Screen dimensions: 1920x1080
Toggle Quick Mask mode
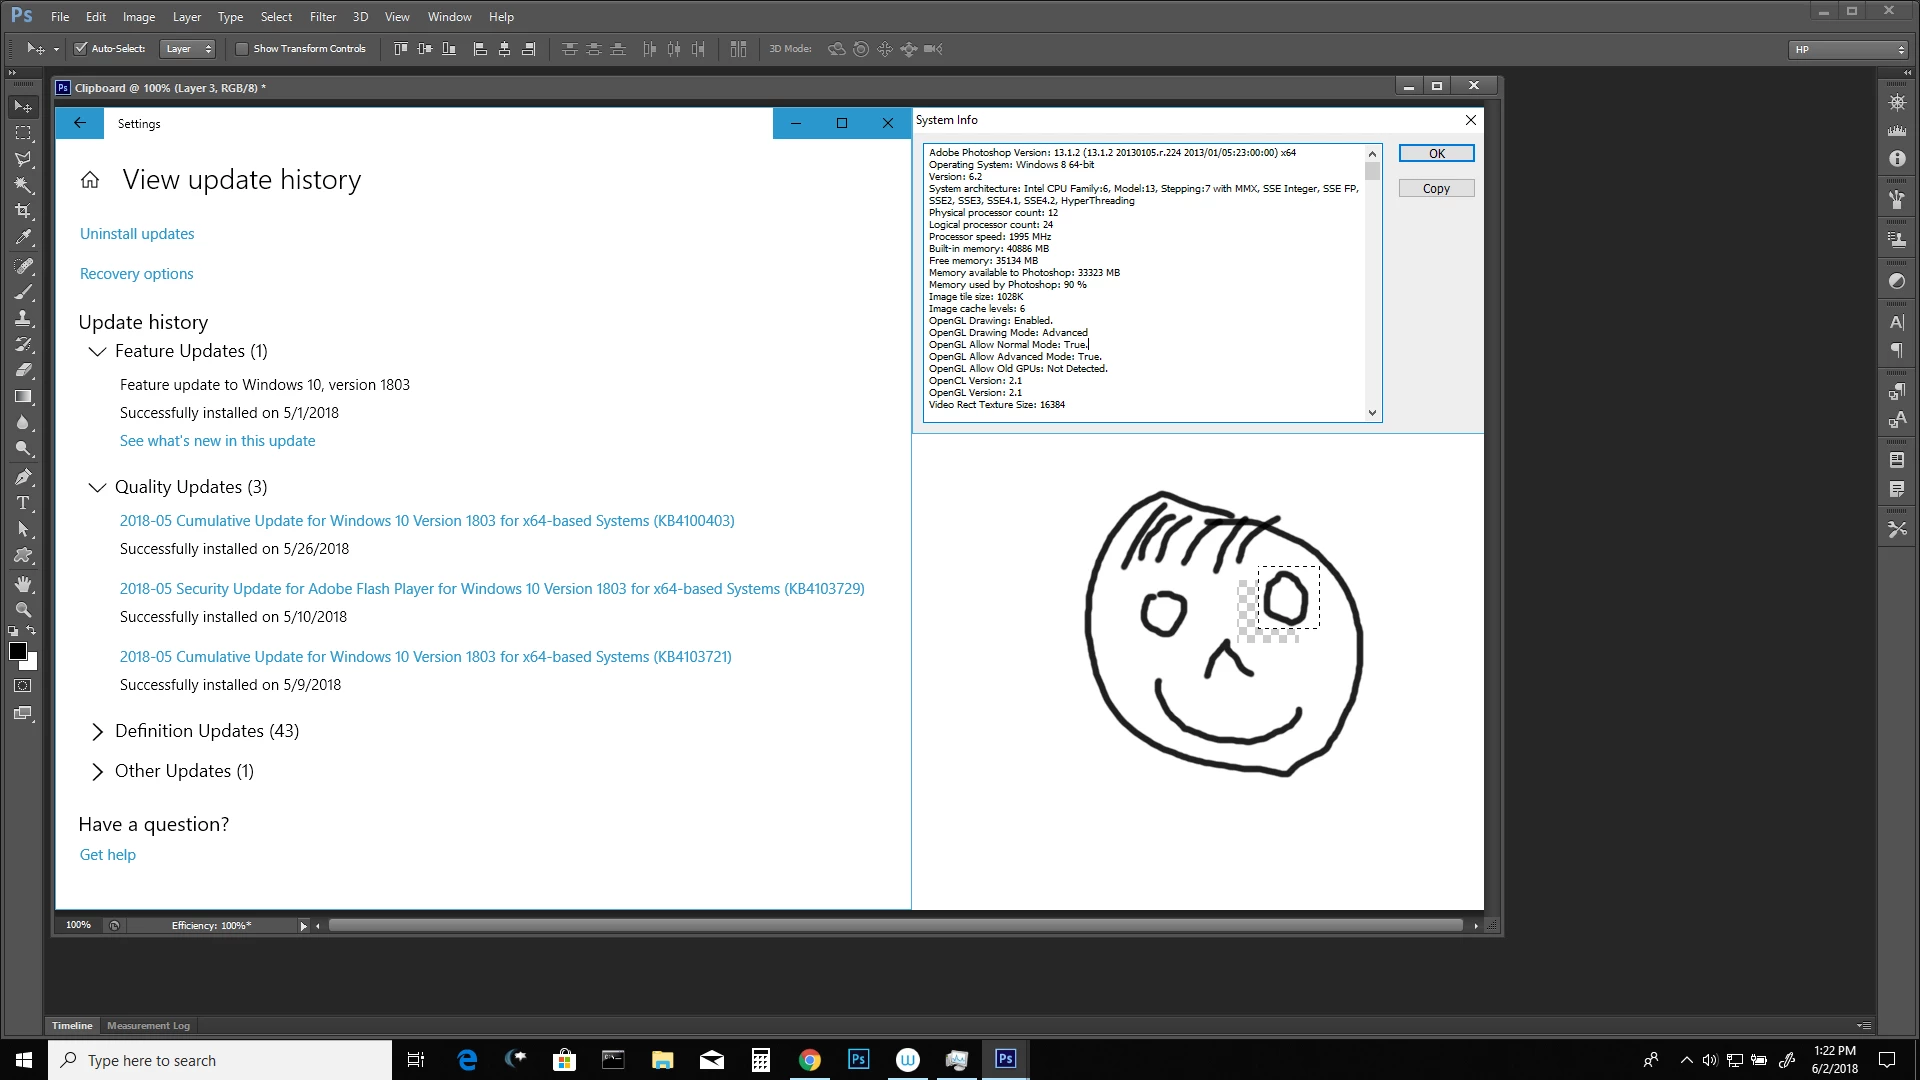(23, 686)
